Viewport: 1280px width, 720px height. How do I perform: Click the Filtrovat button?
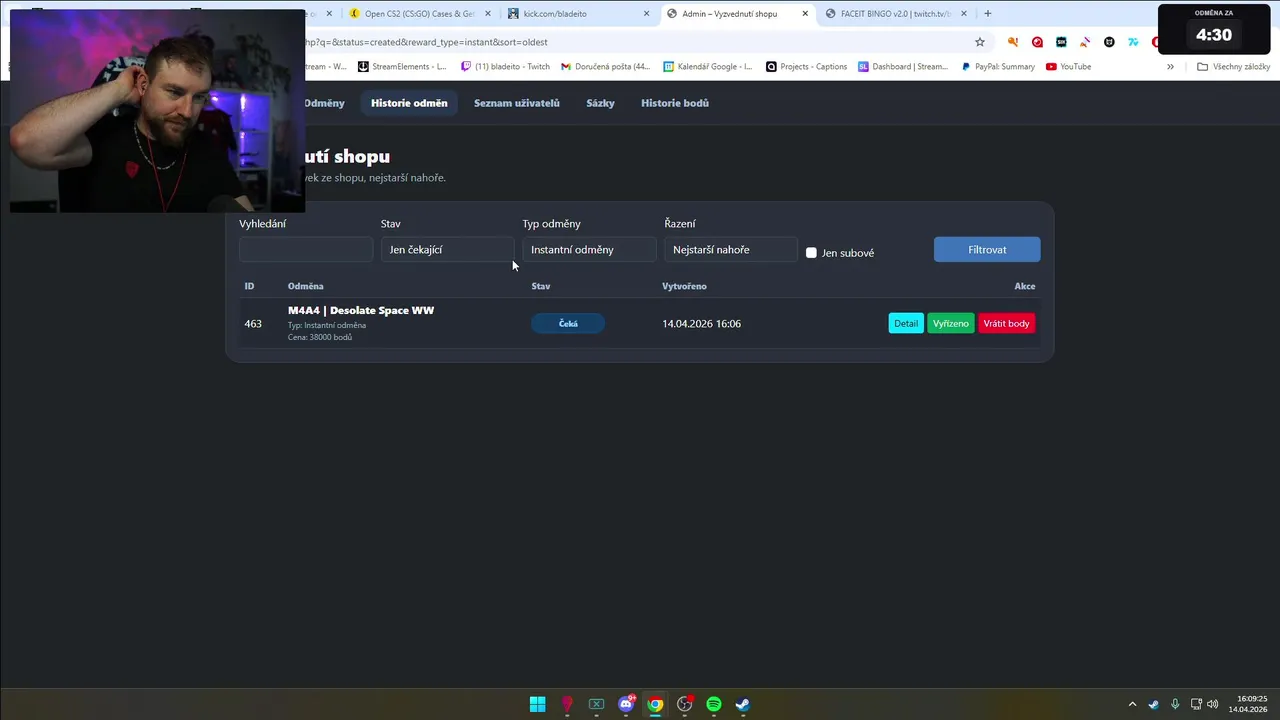pos(987,250)
